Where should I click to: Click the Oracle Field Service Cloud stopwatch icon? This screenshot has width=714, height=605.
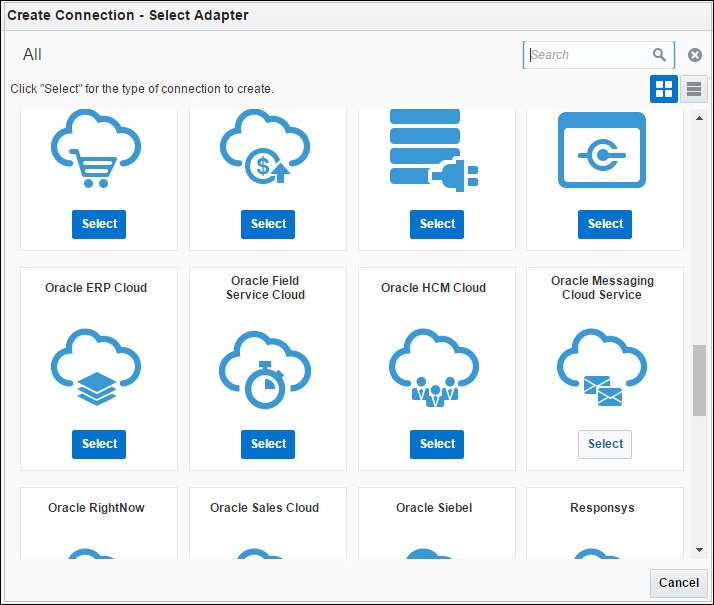[265, 370]
